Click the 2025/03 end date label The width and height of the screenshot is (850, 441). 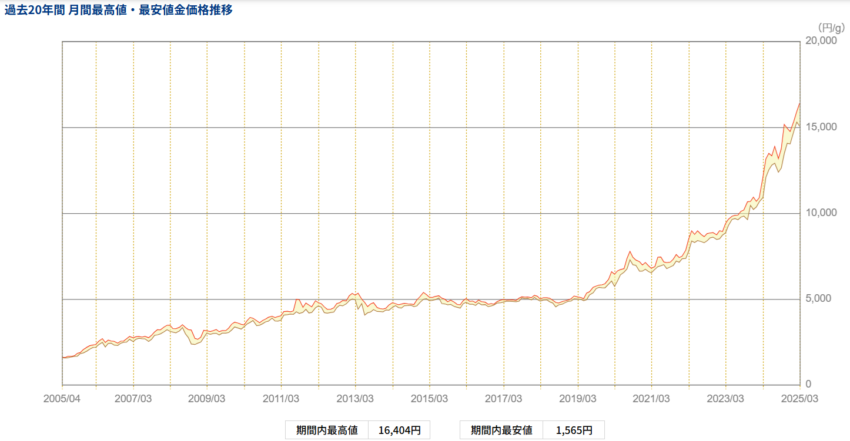coord(800,397)
